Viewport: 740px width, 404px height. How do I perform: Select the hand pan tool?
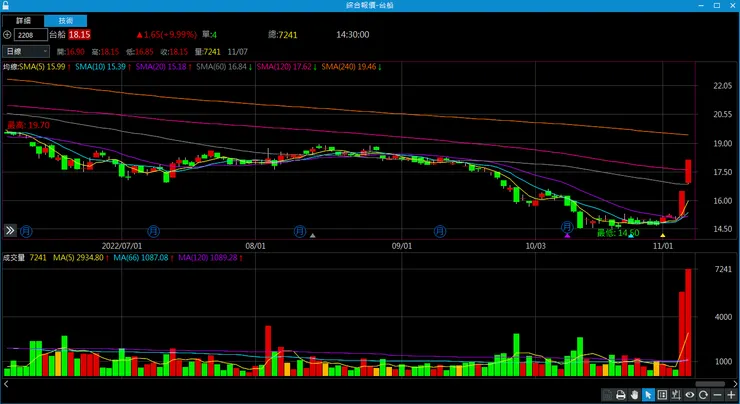[634, 395]
